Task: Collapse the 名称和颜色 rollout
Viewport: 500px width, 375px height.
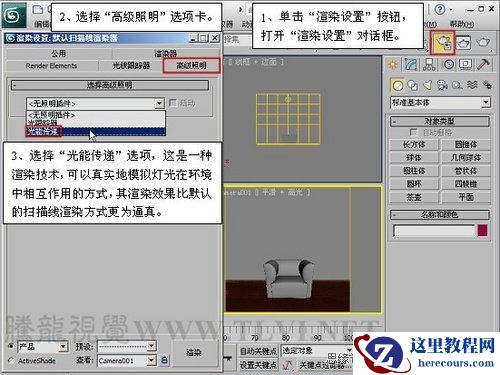Action: (x=440, y=215)
